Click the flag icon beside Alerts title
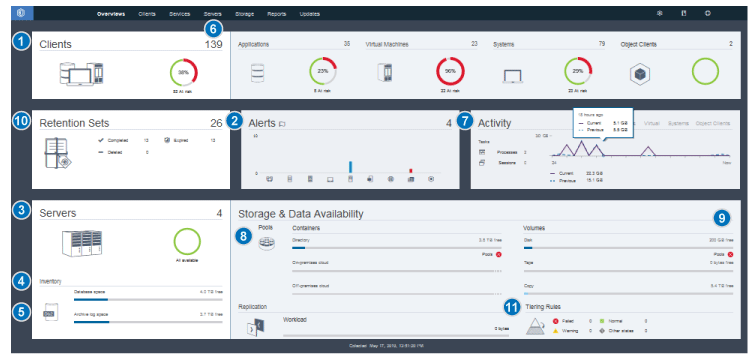 (282, 124)
